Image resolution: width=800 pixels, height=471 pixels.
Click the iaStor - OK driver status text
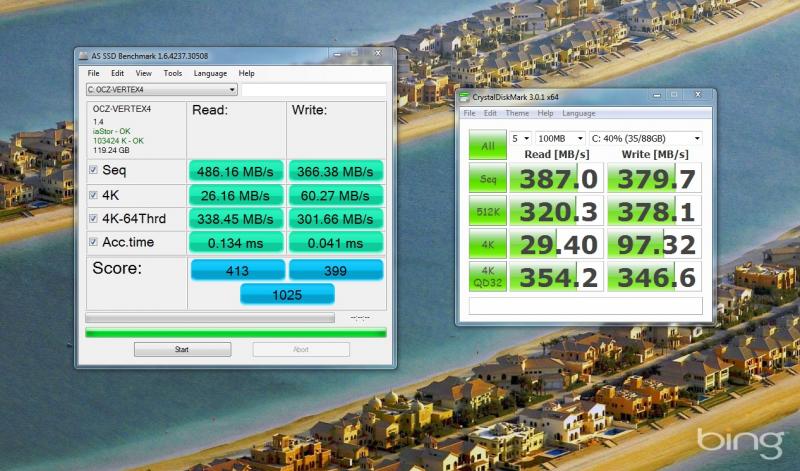tap(112, 131)
